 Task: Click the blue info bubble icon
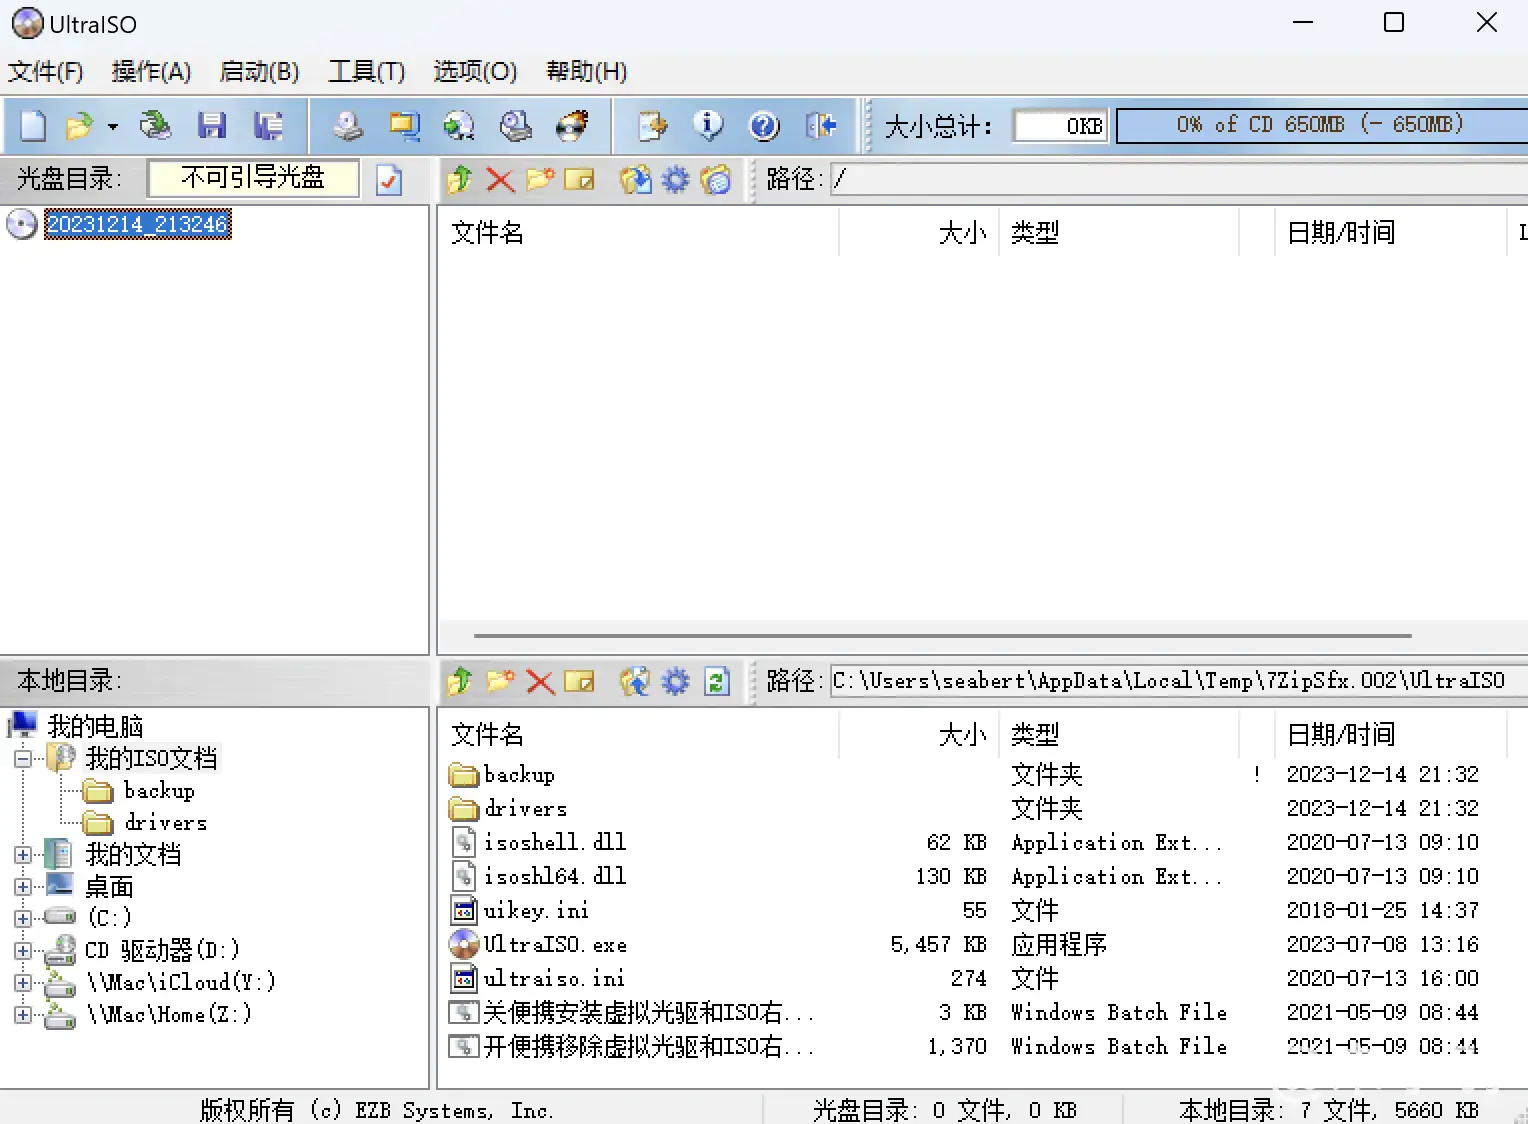[x=708, y=126]
